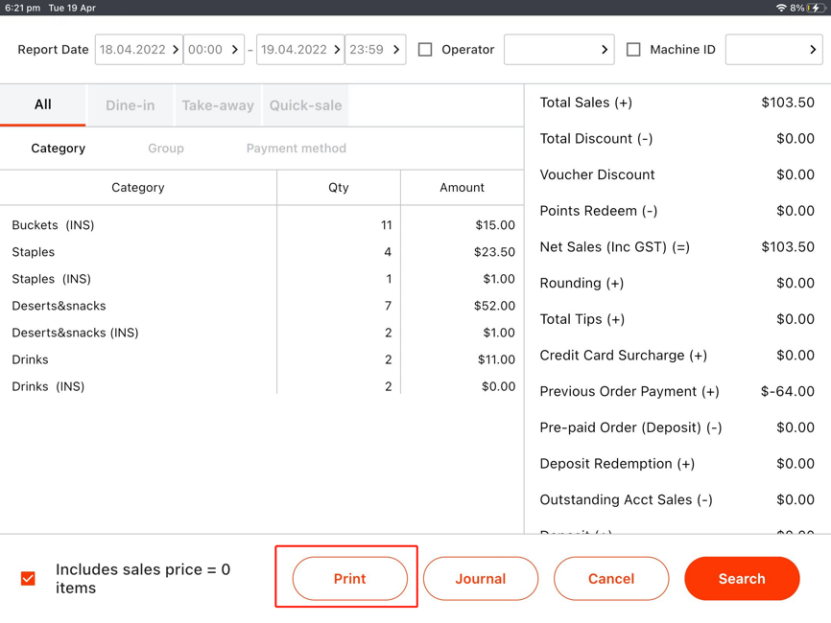Screen dimensions: 831x623
Task: Open the start time 00:00 picker
Action: point(214,50)
